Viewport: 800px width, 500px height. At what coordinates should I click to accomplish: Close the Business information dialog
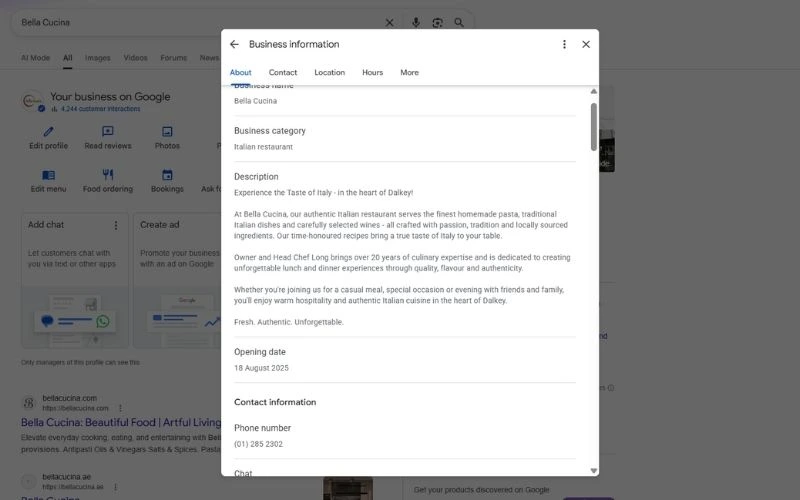pos(586,44)
